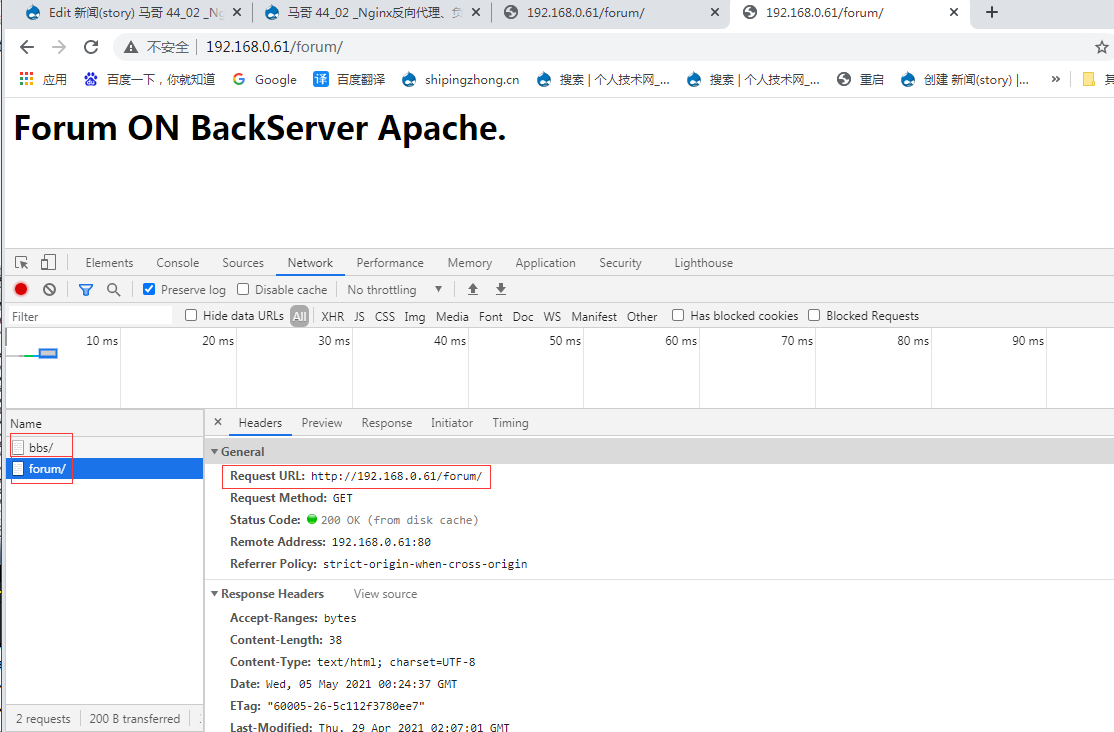Image resolution: width=1114 pixels, height=732 pixels.
Task: Open the Timing tab for request
Action: pos(510,423)
